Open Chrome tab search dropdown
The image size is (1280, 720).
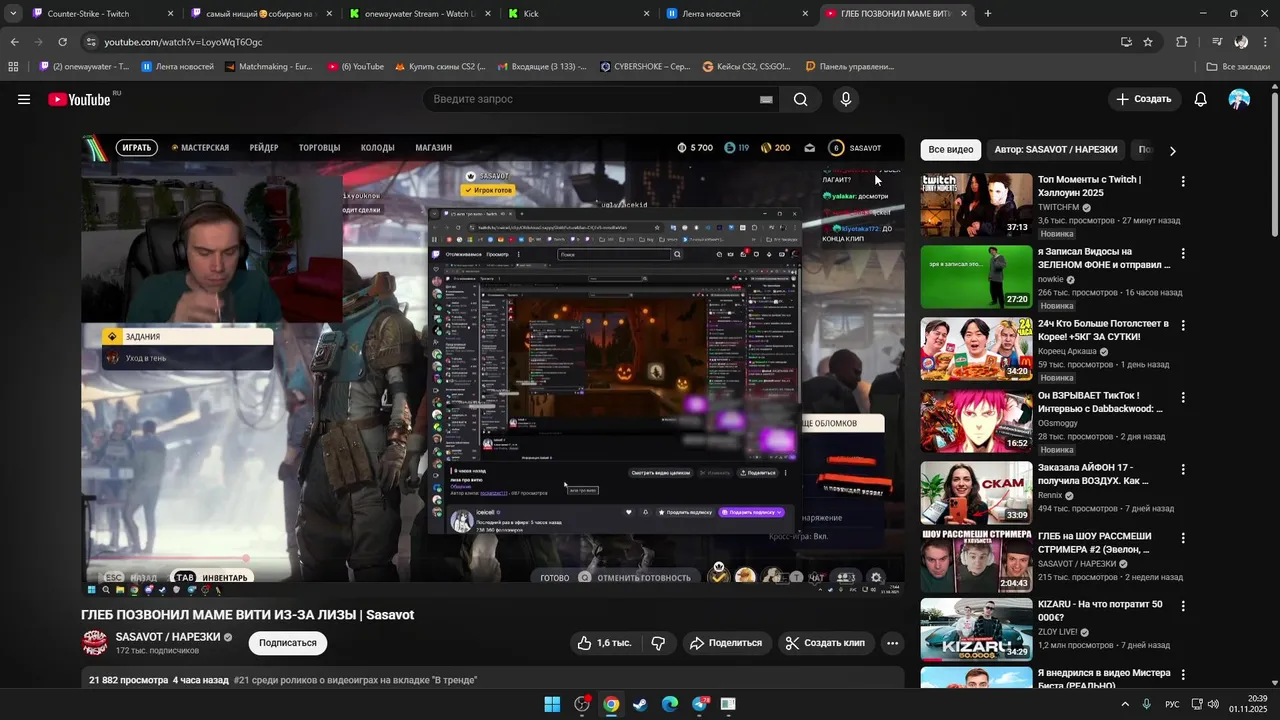(x=13, y=14)
